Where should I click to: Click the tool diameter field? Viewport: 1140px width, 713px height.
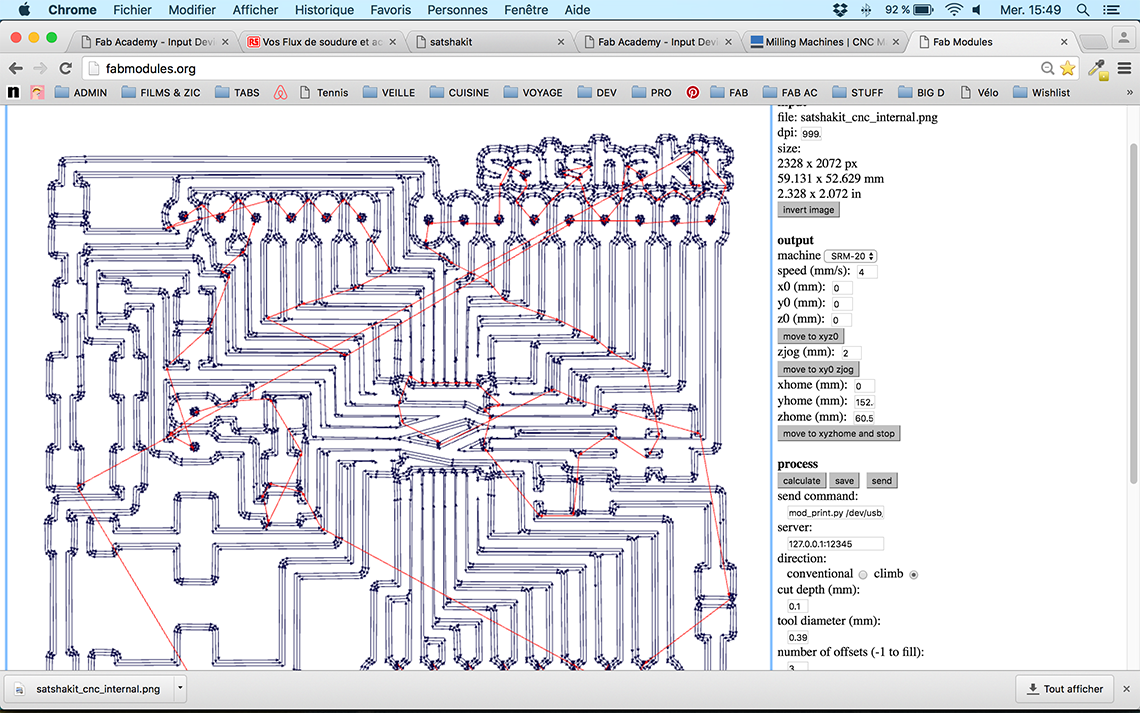pos(797,637)
